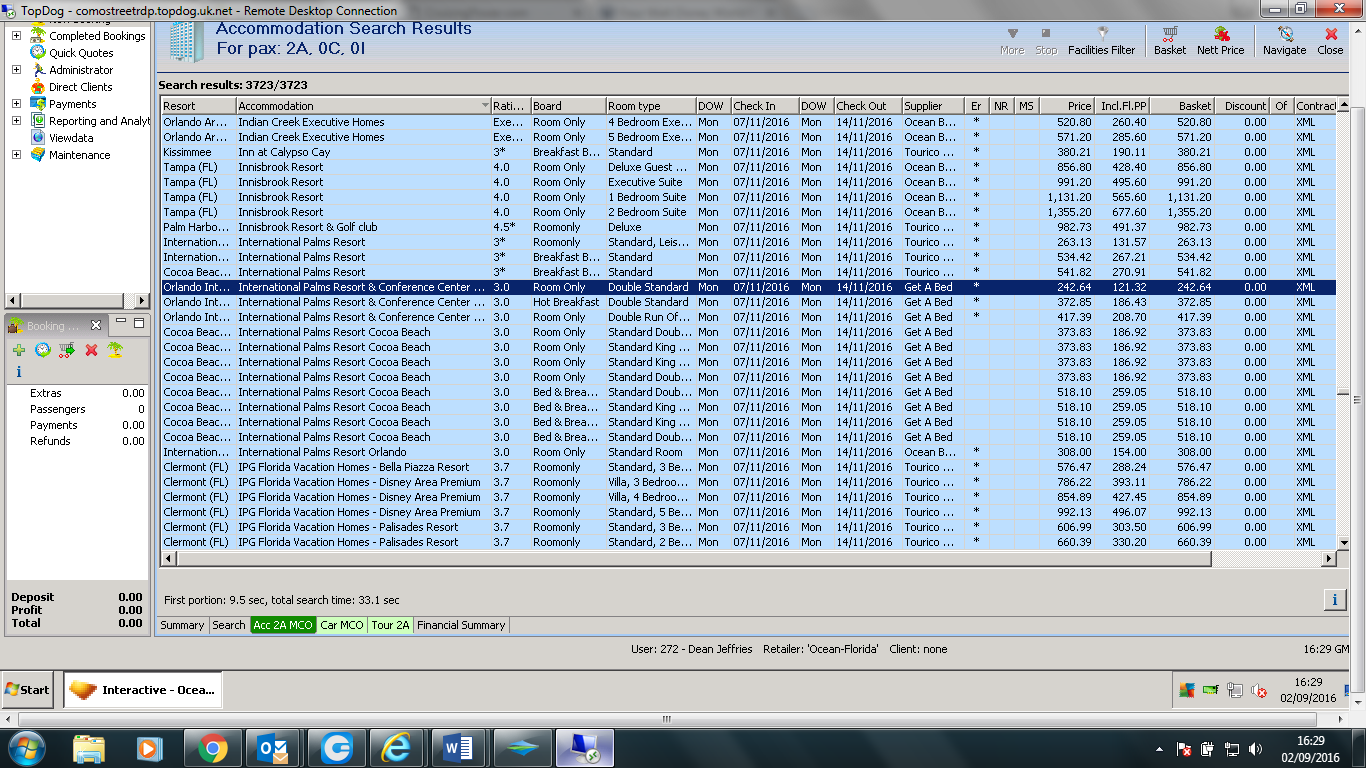This screenshot has width=1366, height=768.
Task: Switch to the Financial Summary tab
Action: 461,625
